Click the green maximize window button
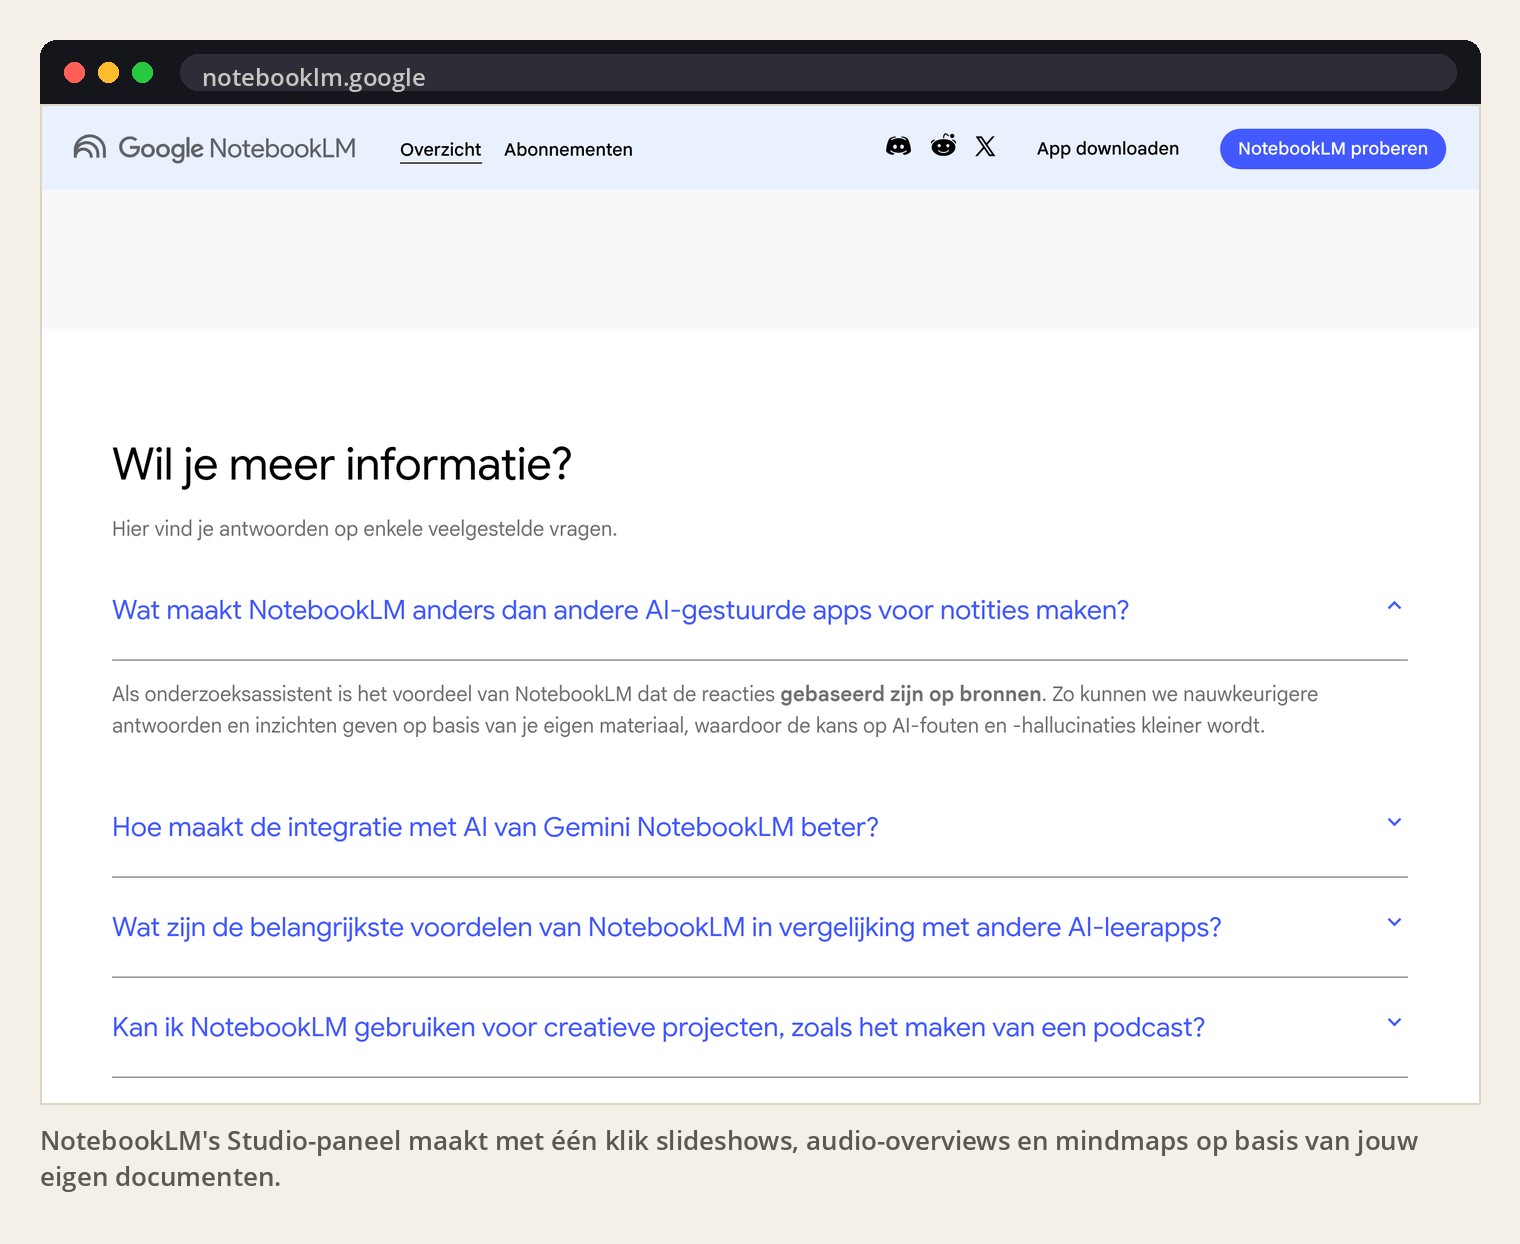The width and height of the screenshot is (1520, 1244). 143,72
